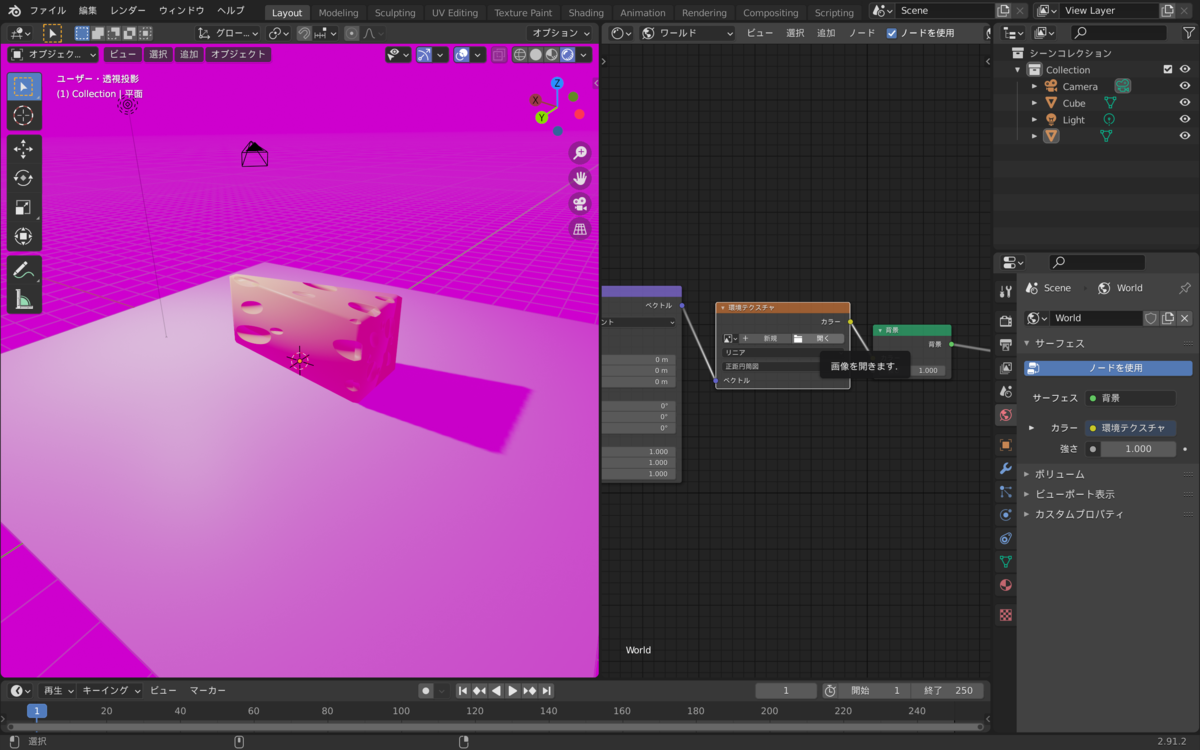Hide the Cube object in outliner
Screen dimensions: 1200x750
click(1185, 103)
